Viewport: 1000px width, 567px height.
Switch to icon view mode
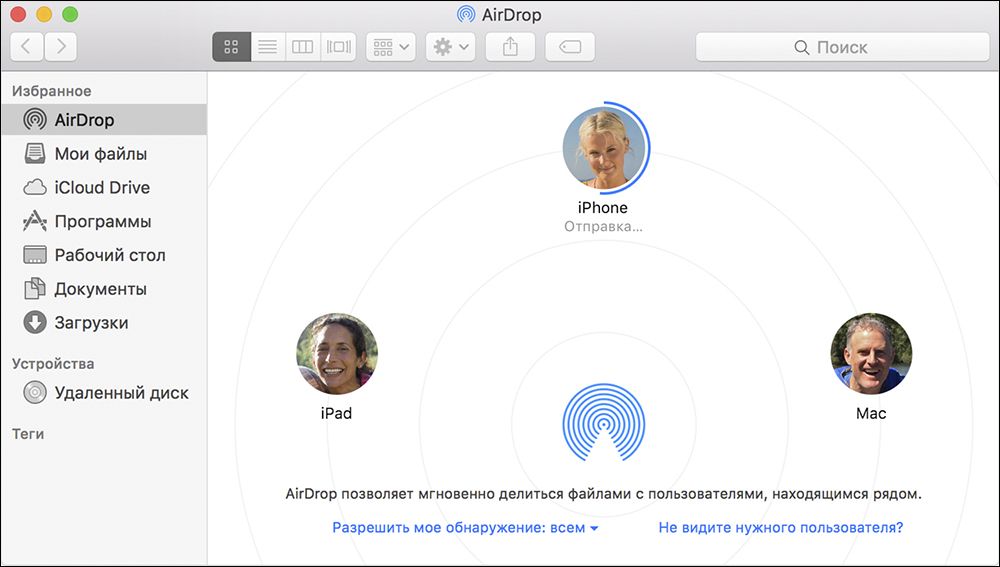(231, 47)
